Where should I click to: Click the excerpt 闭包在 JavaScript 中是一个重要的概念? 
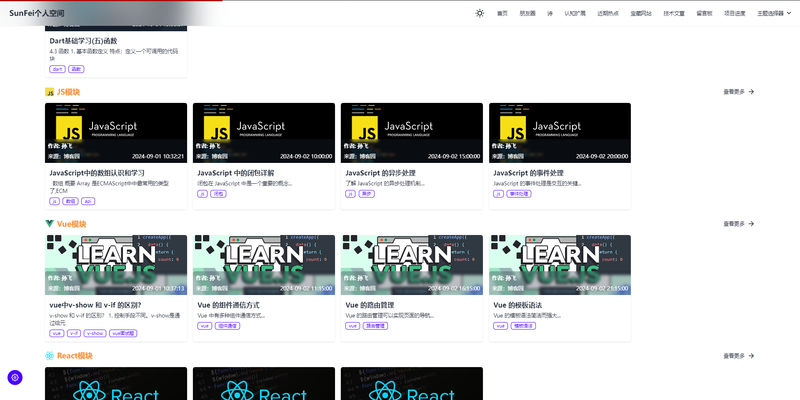[245, 183]
